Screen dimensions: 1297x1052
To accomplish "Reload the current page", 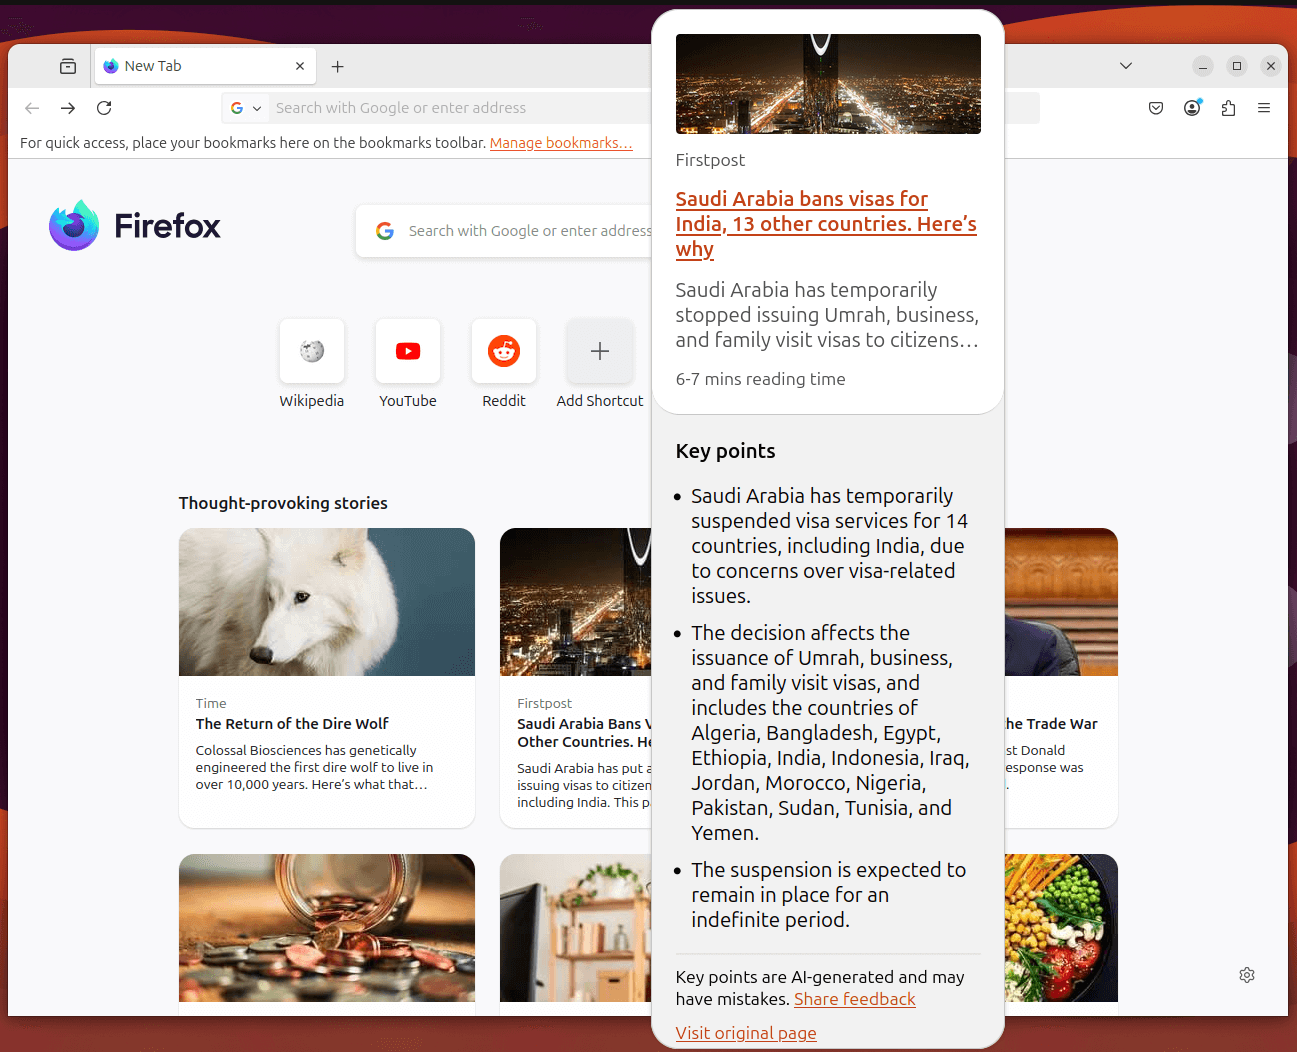I will [x=104, y=107].
